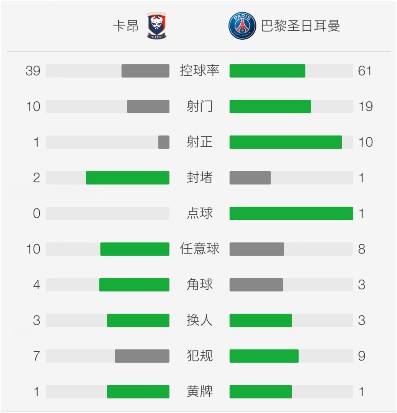Image resolution: width=397 pixels, height=413 pixels.
Task: Select the 点球 penalty stat label
Action: point(199,213)
